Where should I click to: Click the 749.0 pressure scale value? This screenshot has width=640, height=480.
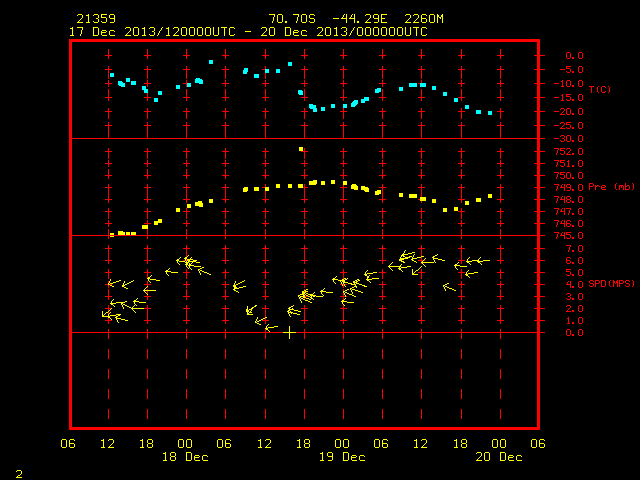coord(569,187)
